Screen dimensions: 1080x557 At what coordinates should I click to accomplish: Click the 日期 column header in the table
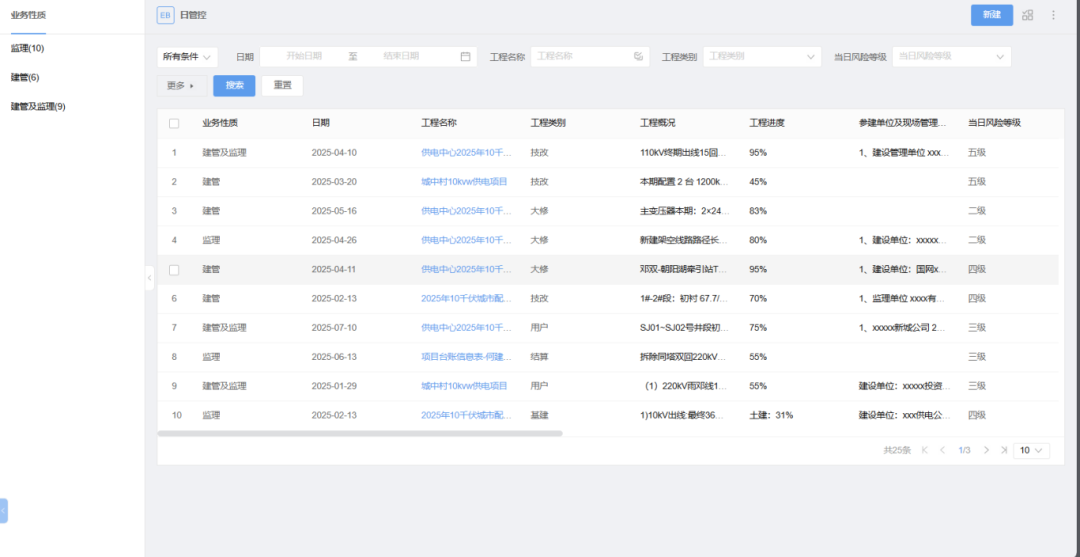(320, 123)
